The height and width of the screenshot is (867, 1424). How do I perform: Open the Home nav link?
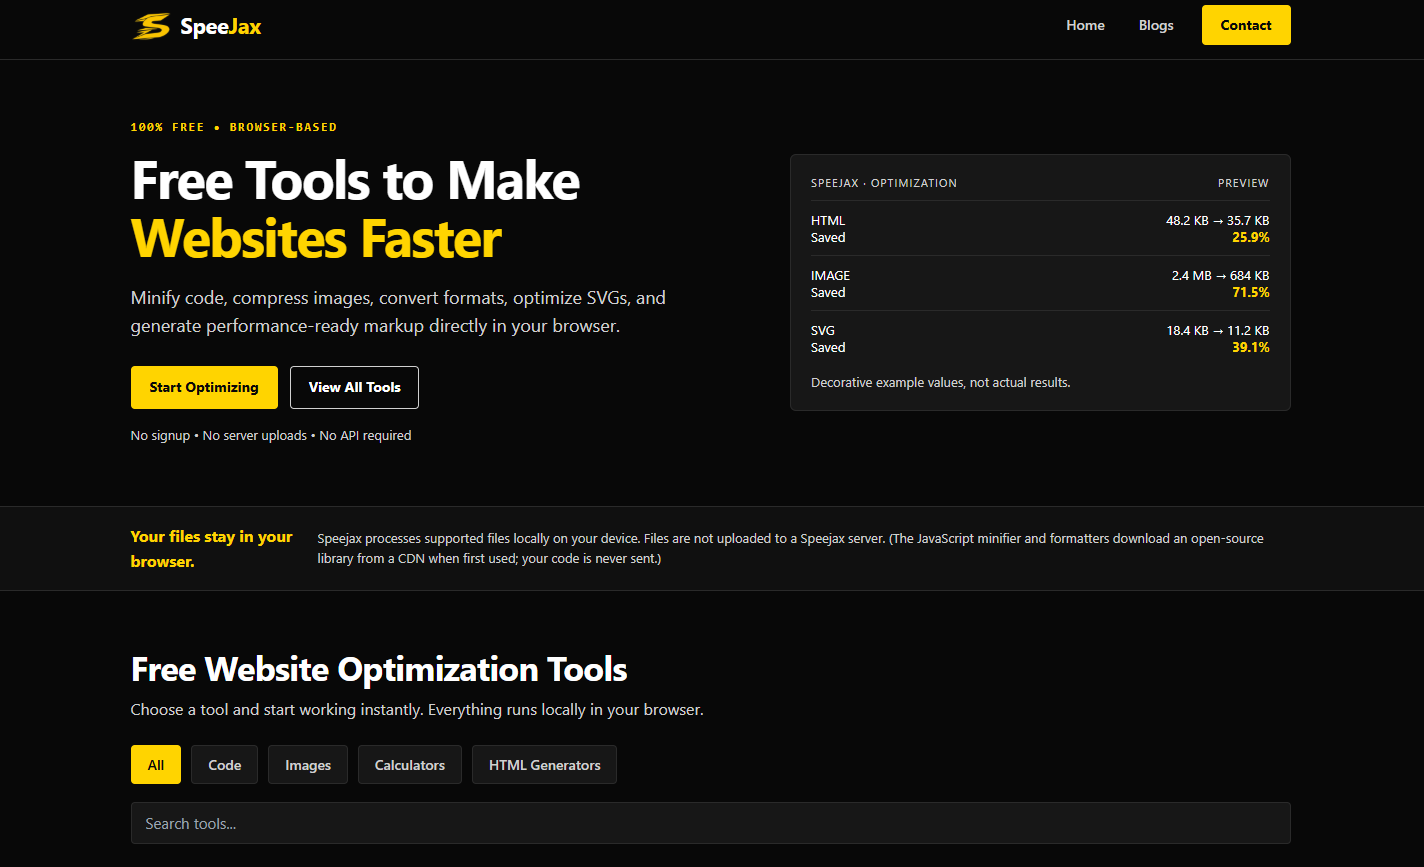[x=1085, y=25]
